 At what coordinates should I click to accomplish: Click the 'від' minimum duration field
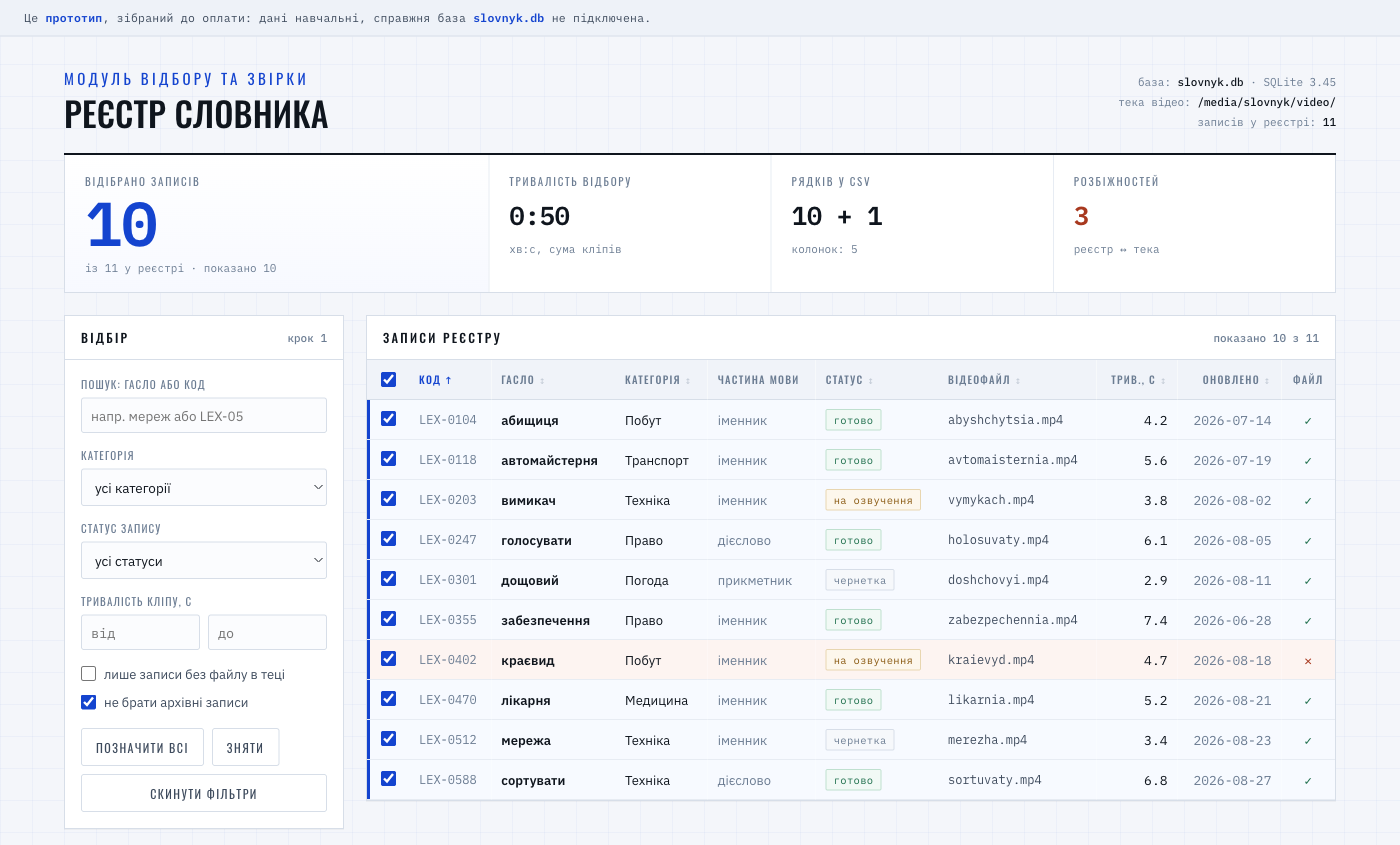(x=140, y=632)
